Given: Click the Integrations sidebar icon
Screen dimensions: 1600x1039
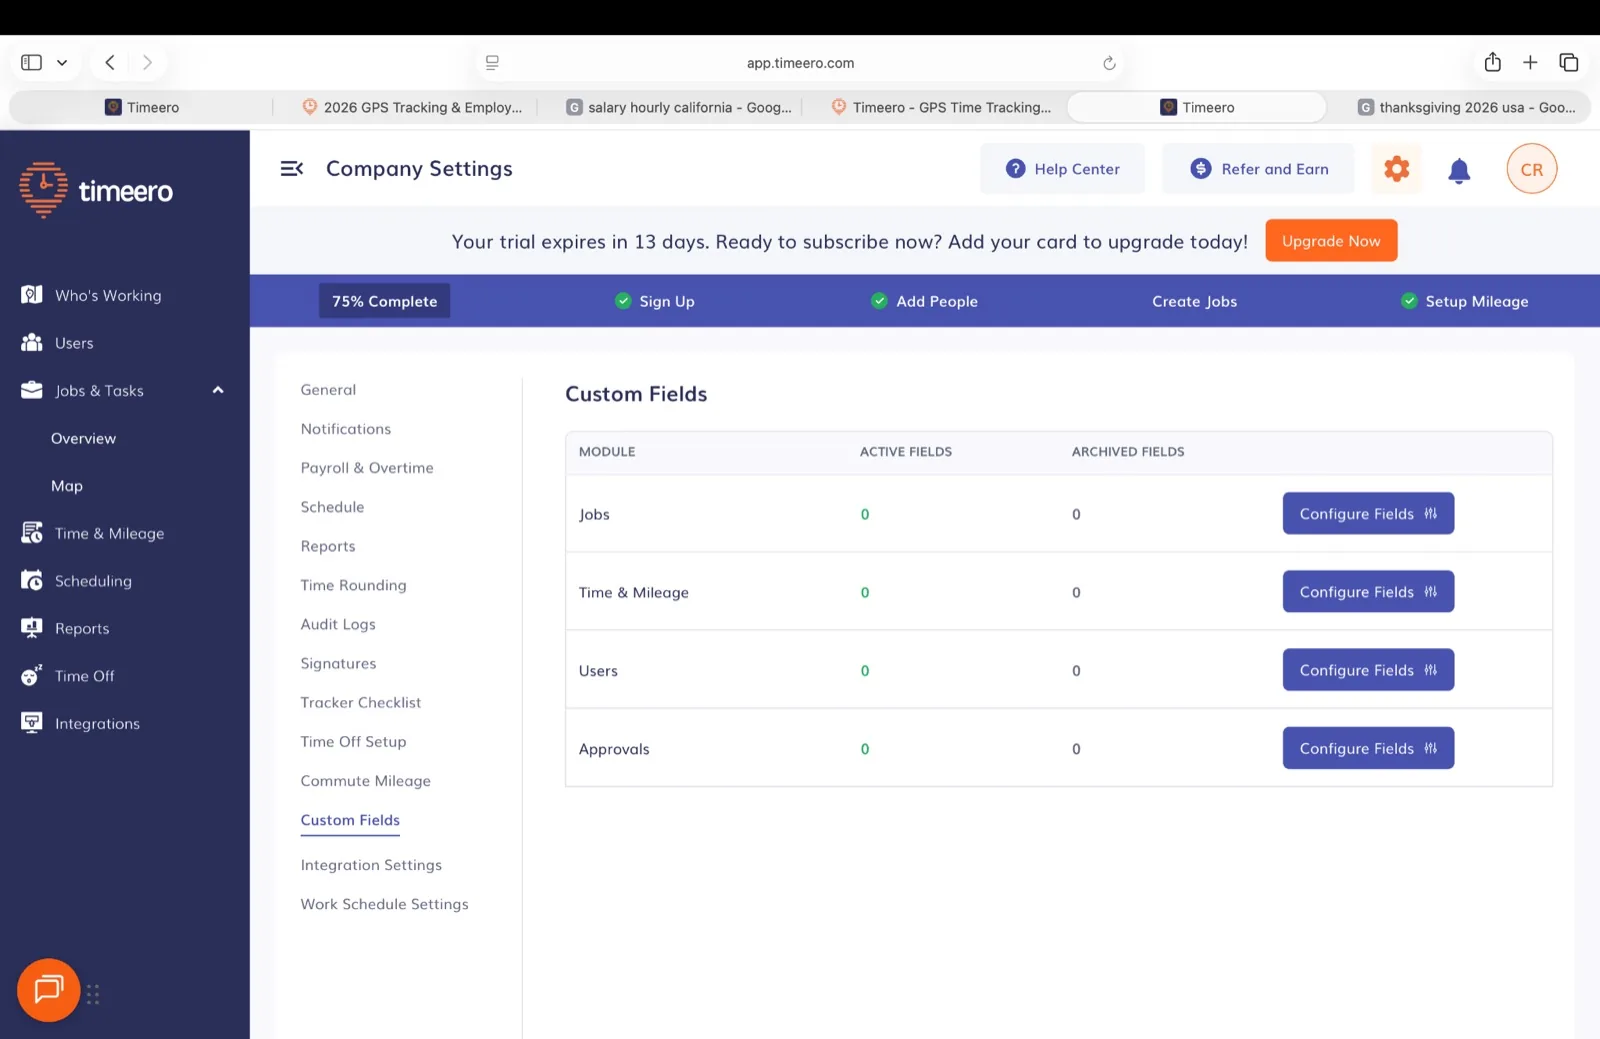Looking at the screenshot, I should click(32, 723).
